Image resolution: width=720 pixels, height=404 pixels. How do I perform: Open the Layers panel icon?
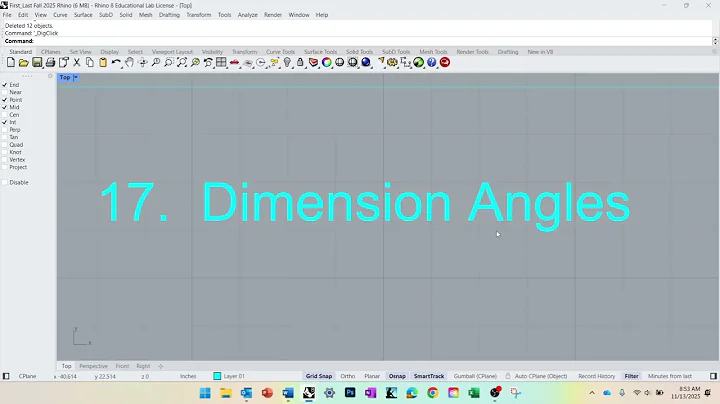(313, 62)
